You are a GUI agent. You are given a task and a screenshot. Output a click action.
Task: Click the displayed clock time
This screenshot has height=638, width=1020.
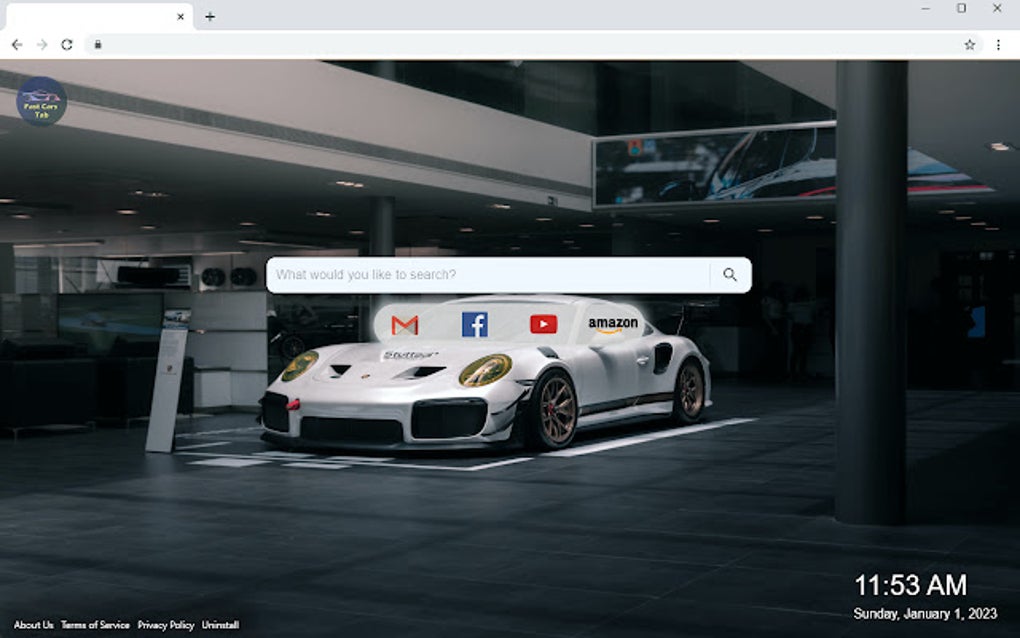[913, 585]
